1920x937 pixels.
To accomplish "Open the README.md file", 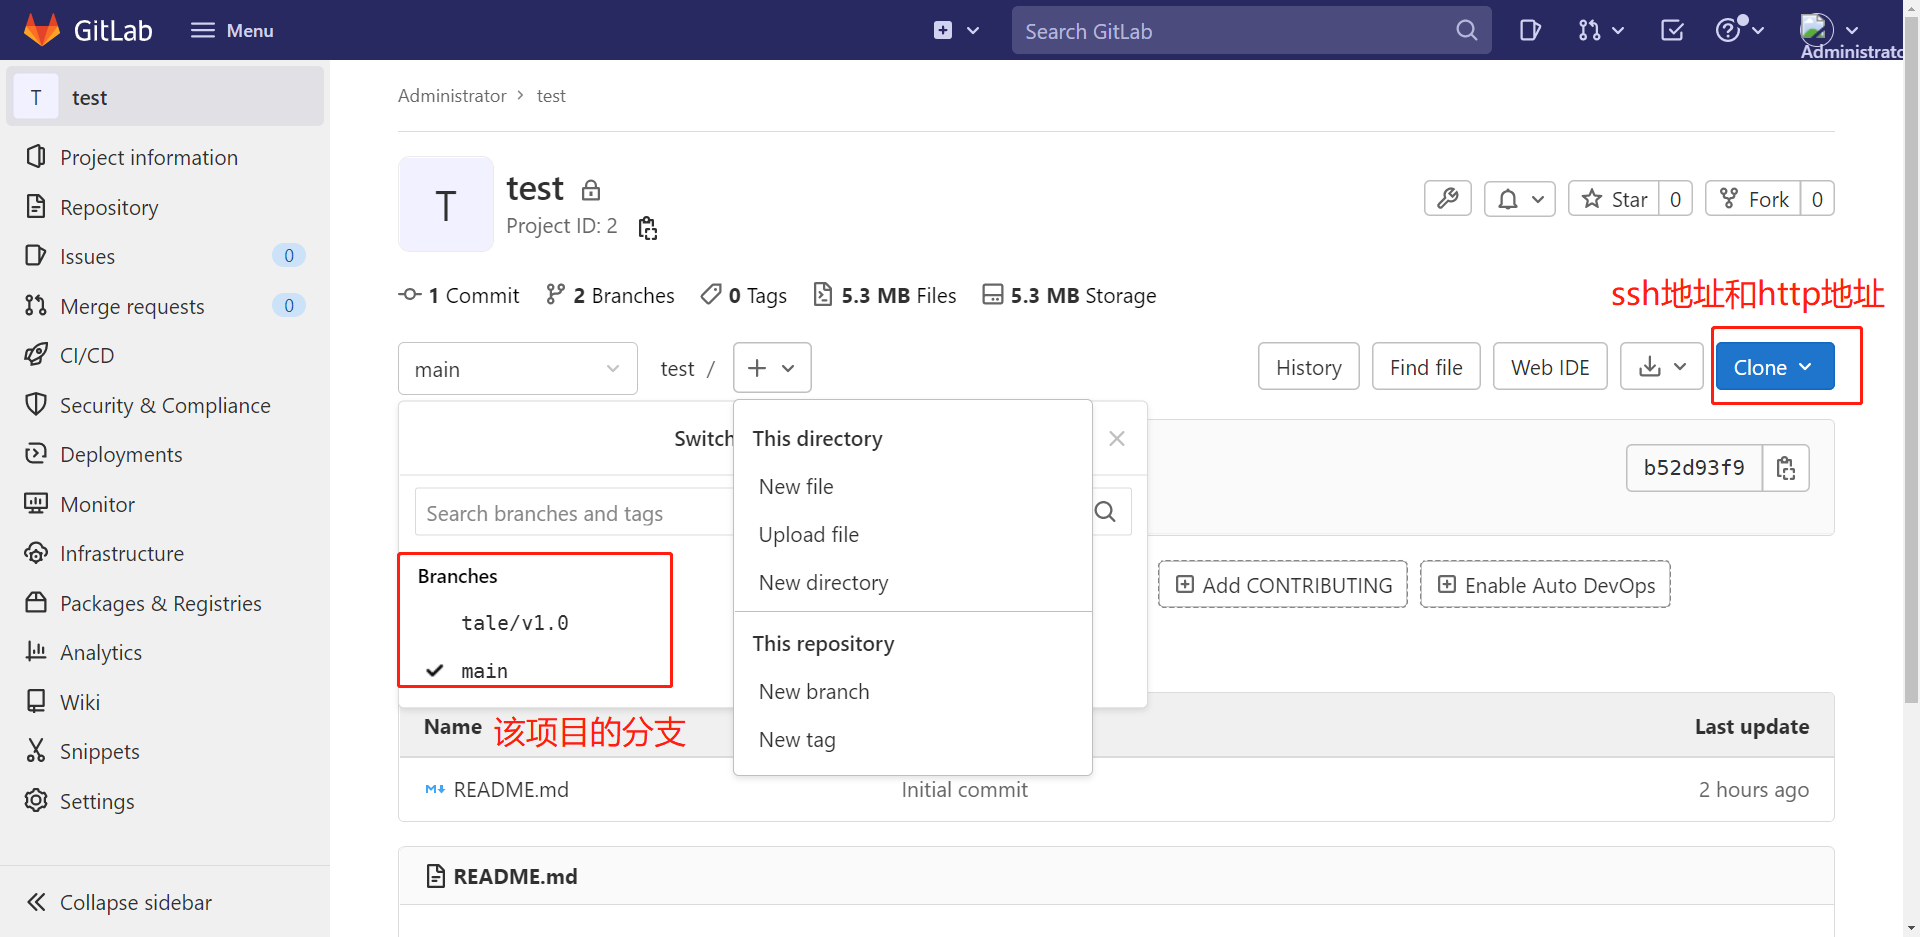I will (x=511, y=789).
